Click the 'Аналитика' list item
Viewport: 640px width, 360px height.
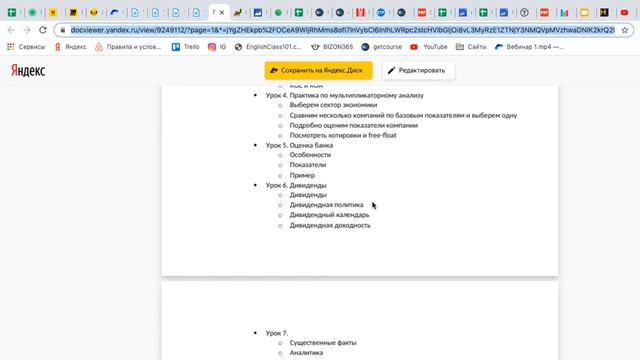click(306, 353)
